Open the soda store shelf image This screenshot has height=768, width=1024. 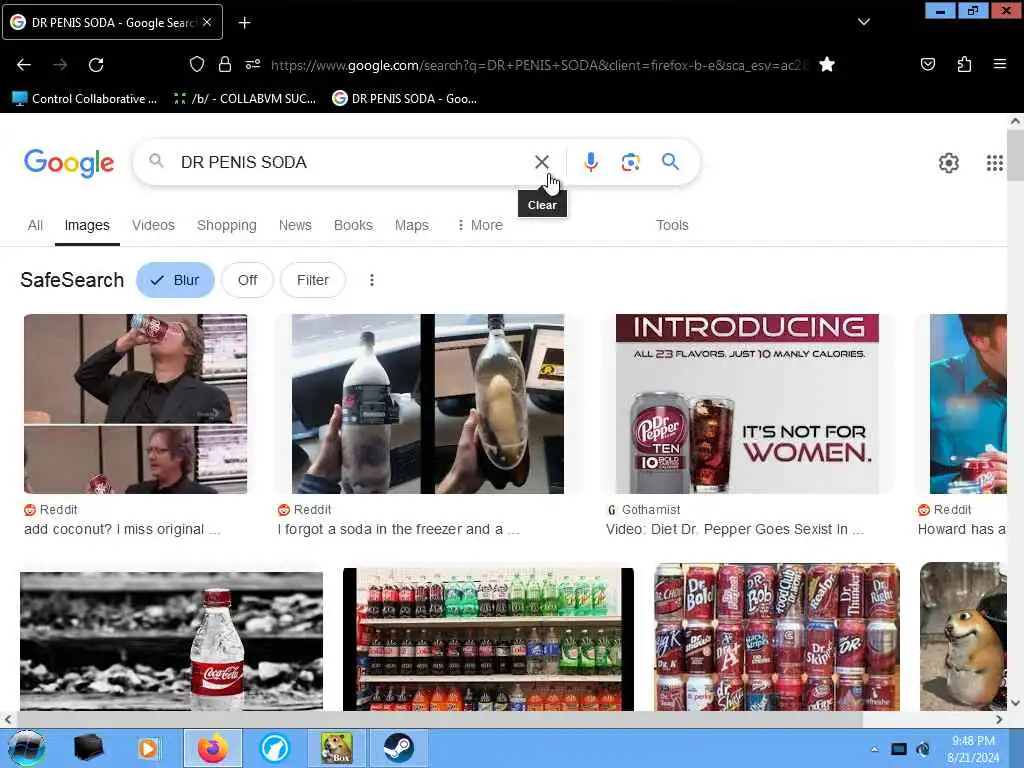488,639
